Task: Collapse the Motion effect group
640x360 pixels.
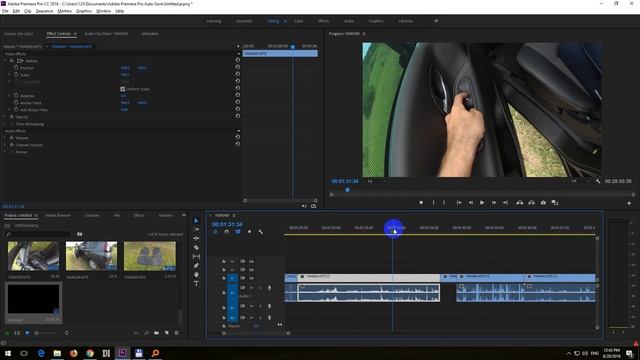Action: [x=6, y=61]
